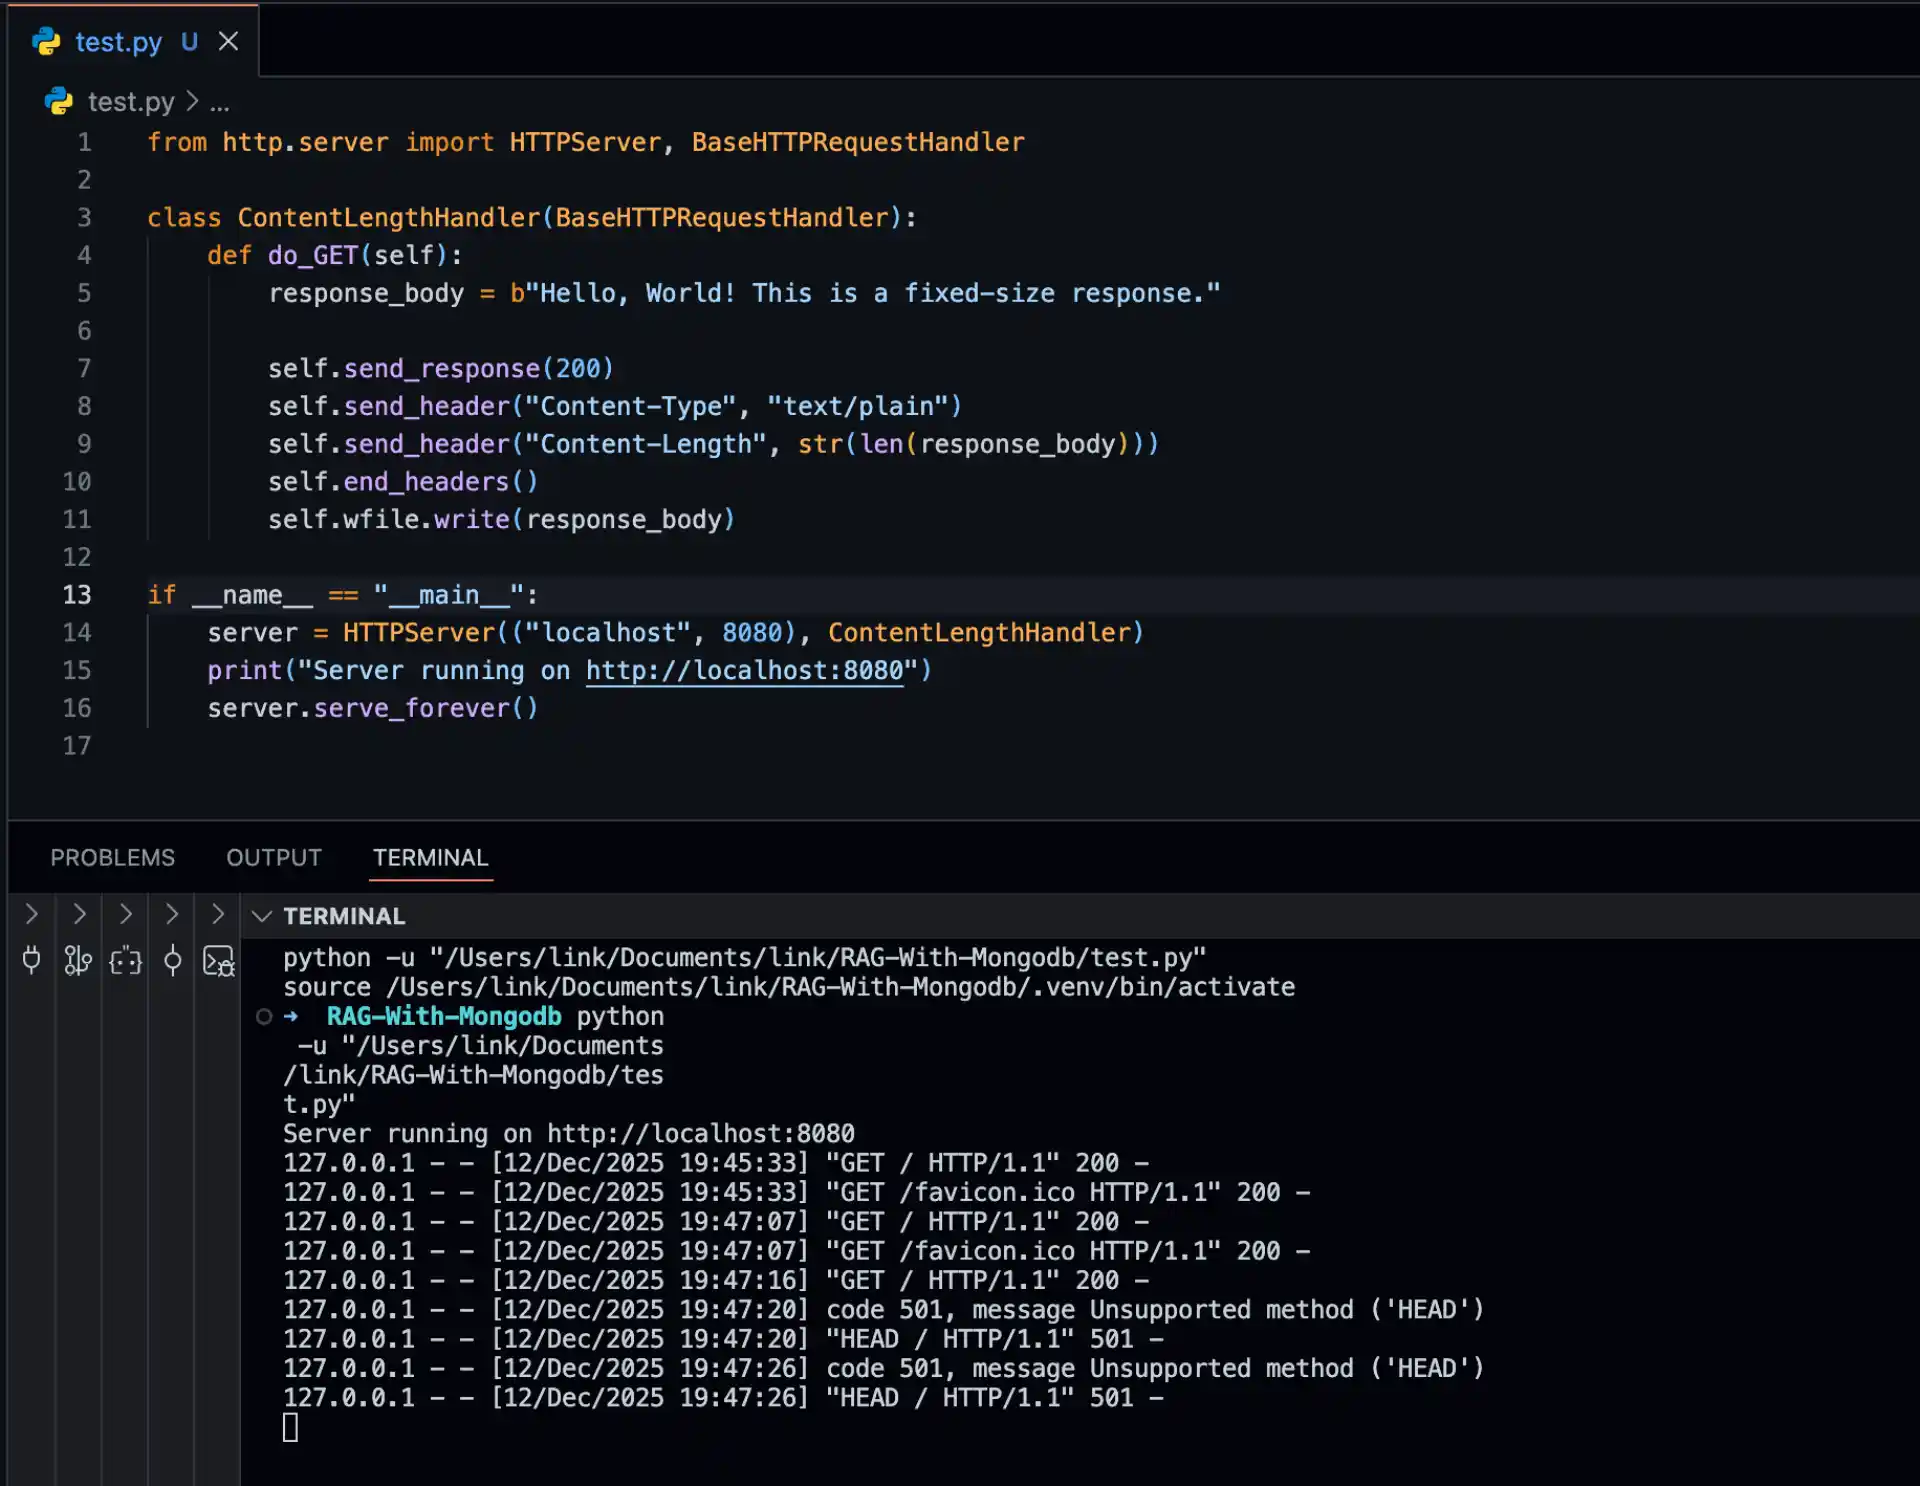The image size is (1920, 1486).
Task: Expand the breadcrumb ellipsis next to test.py
Action: tap(220, 101)
